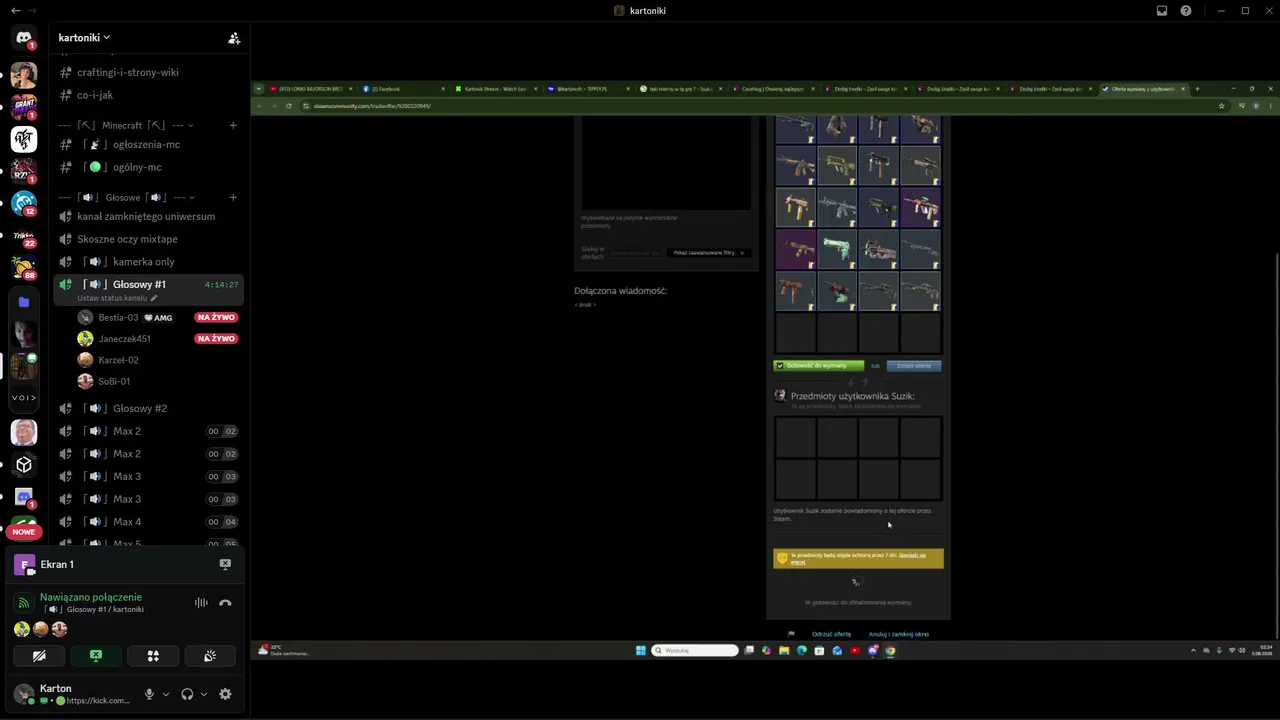Open Discord help question mark
1280x720 pixels.
point(1186,11)
